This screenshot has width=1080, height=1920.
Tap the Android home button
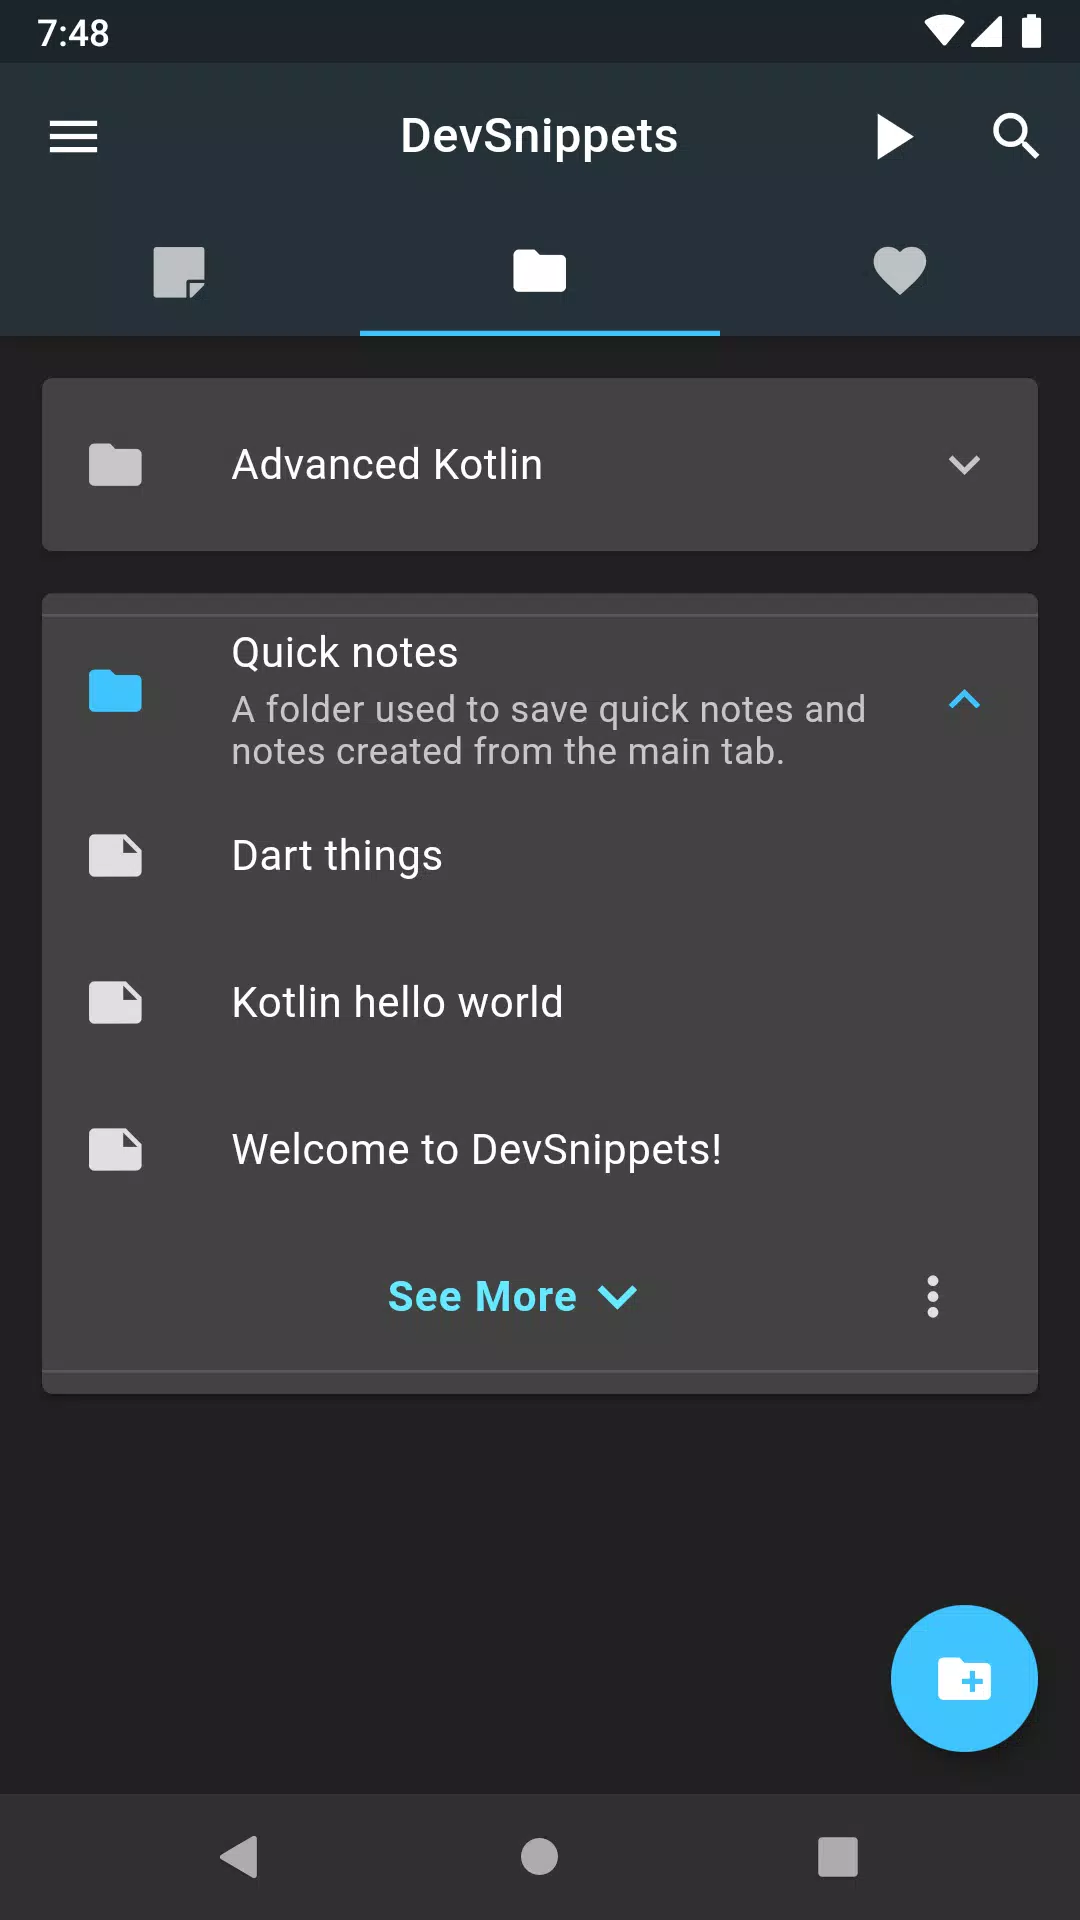[x=540, y=1857]
